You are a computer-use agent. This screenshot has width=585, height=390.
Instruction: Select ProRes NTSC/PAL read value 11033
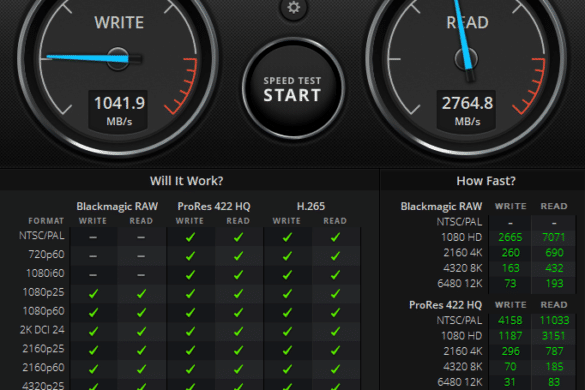554,321
